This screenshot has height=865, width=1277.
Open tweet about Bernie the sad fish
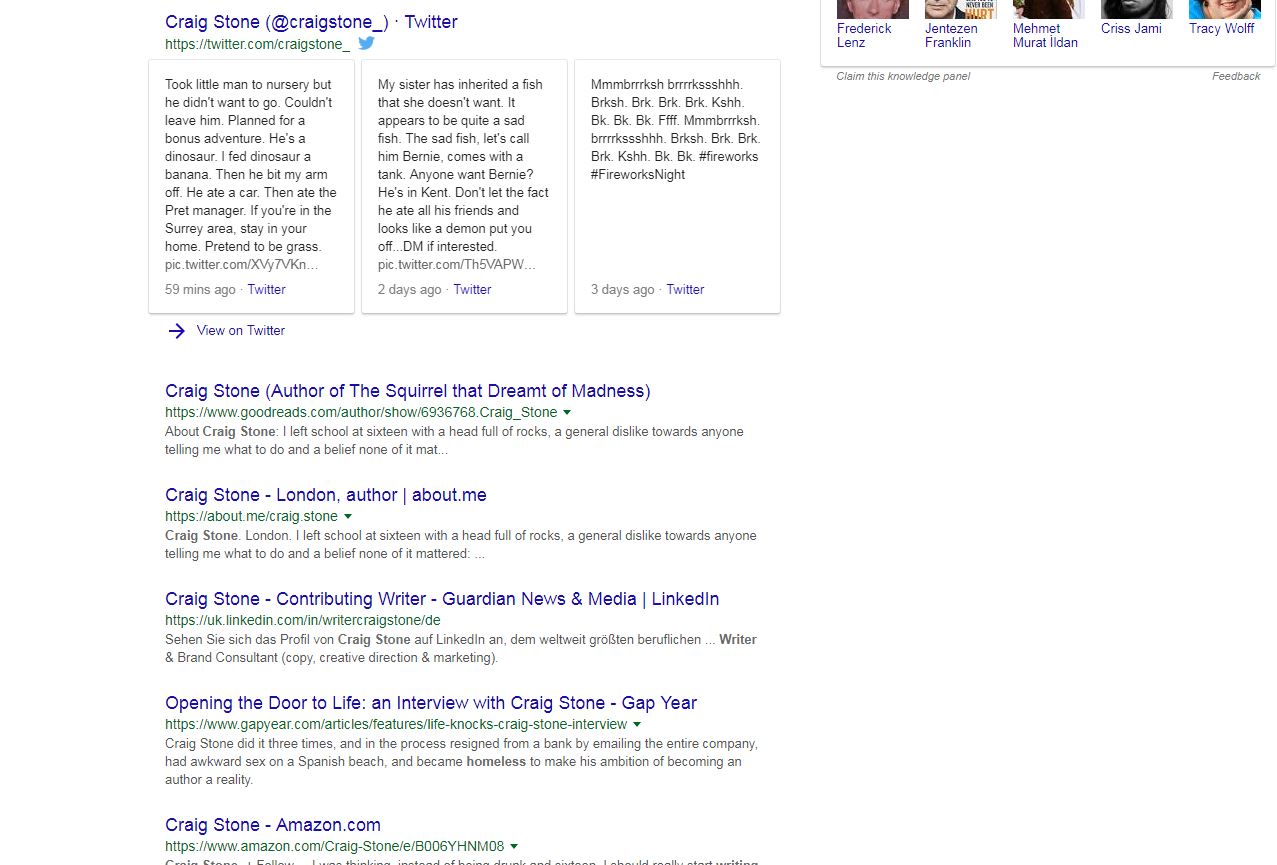tap(464, 187)
